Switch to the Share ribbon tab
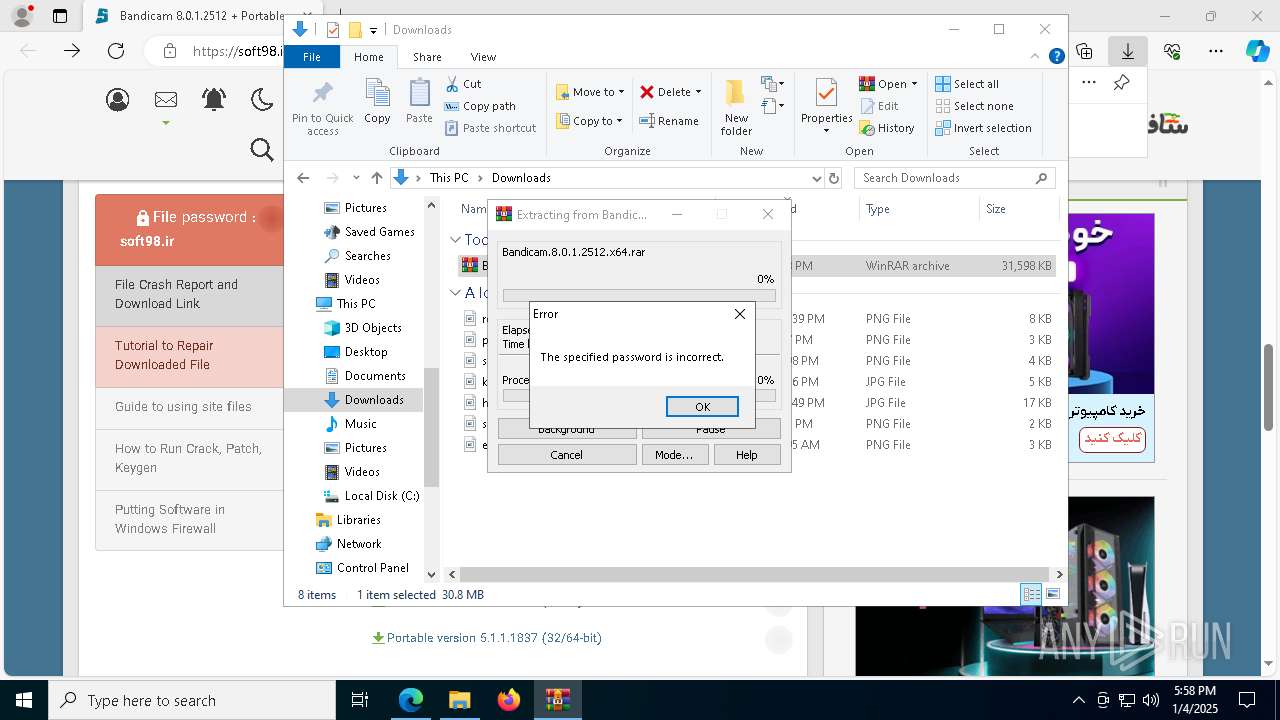Image resolution: width=1280 pixels, height=720 pixels. click(427, 57)
